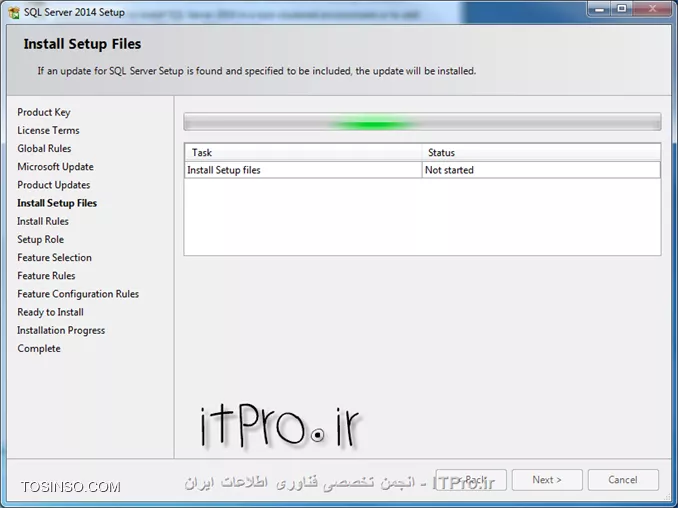Click the Install Rules step

click(x=43, y=221)
